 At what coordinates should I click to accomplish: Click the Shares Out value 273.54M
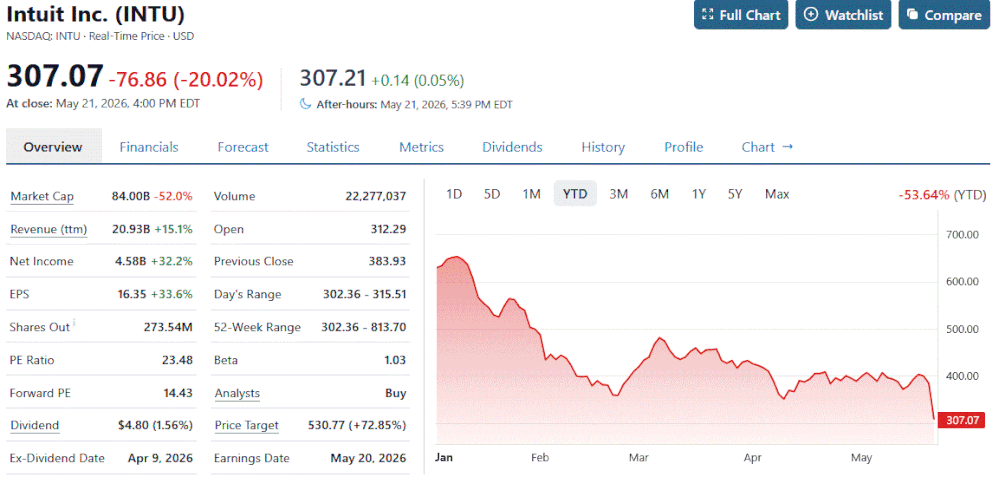tap(168, 327)
